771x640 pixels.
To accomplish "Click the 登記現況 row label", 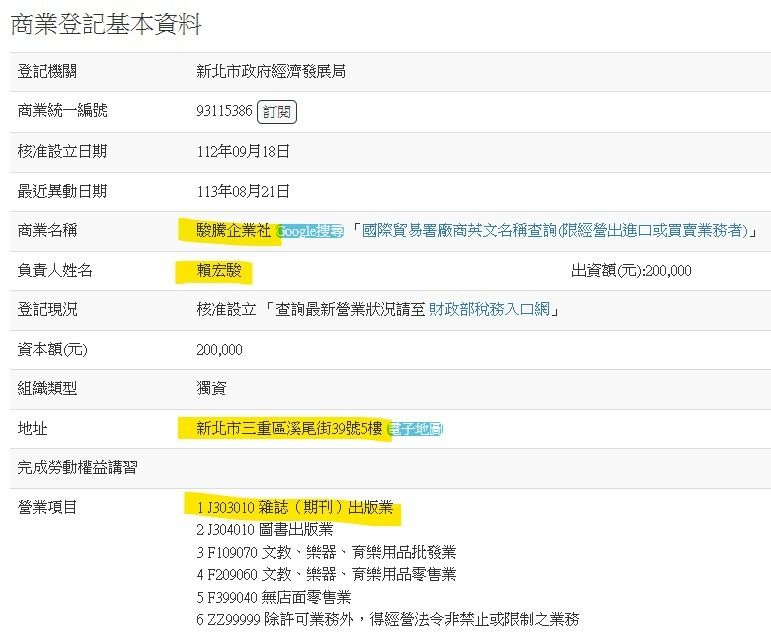I will click(x=47, y=309).
